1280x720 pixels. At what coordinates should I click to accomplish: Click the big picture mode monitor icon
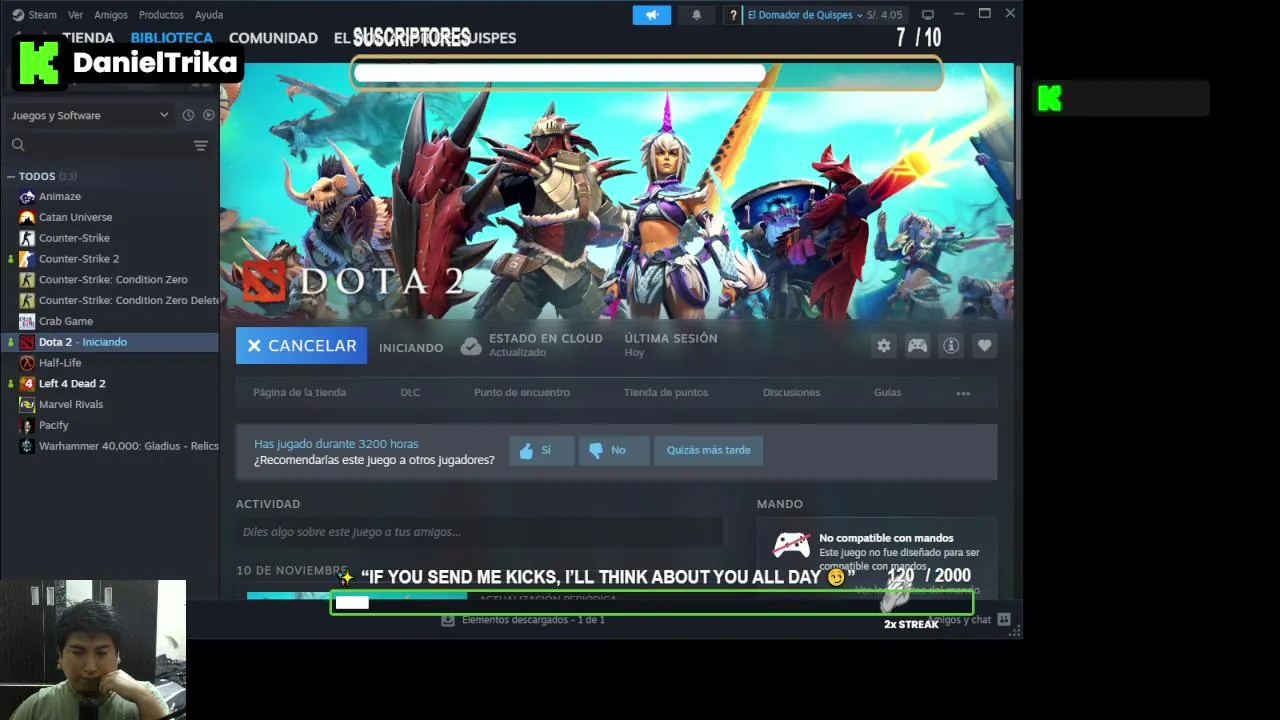928,15
